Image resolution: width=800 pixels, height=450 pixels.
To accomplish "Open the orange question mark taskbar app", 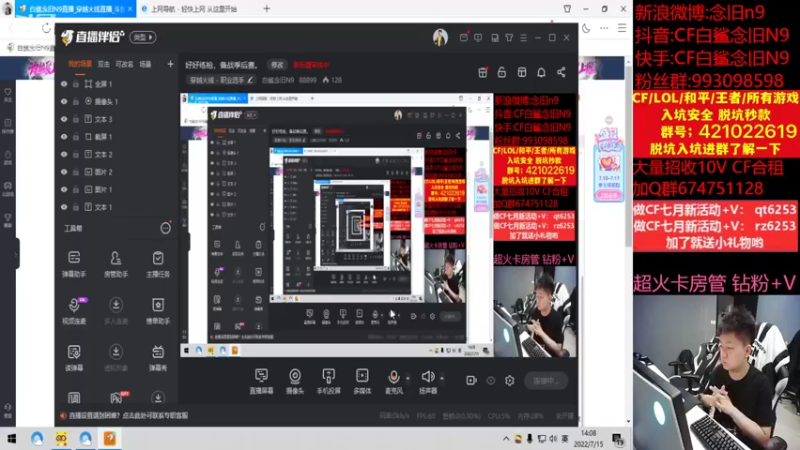I will [110, 439].
